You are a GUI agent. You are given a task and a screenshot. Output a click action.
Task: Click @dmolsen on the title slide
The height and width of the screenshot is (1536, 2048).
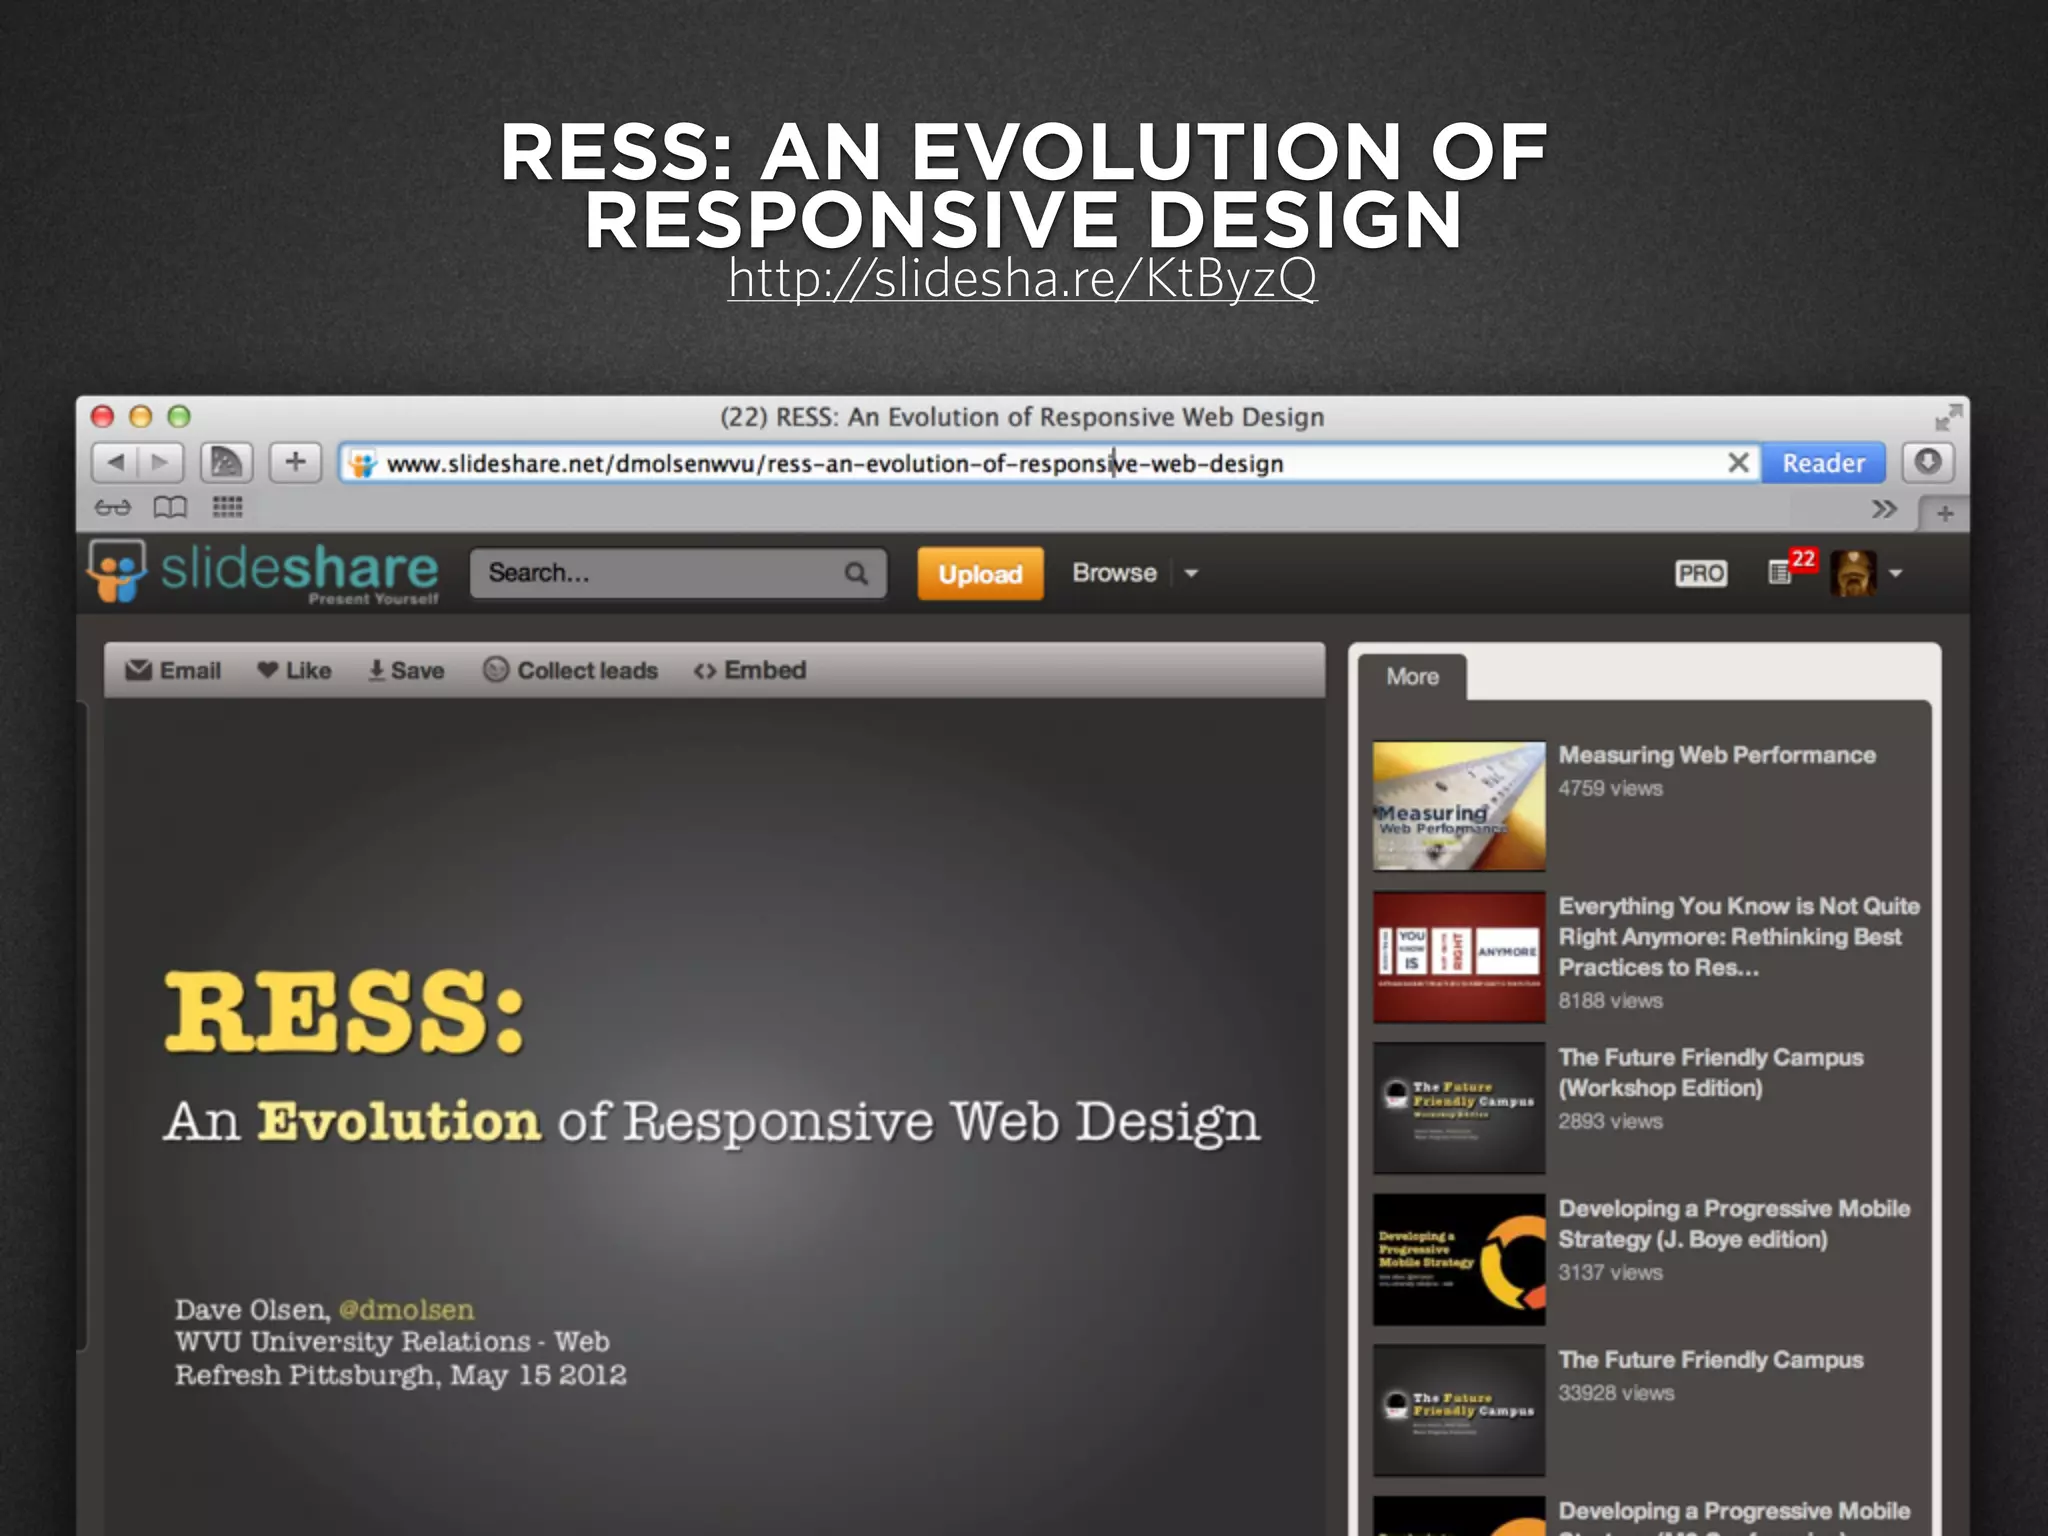406,1310
